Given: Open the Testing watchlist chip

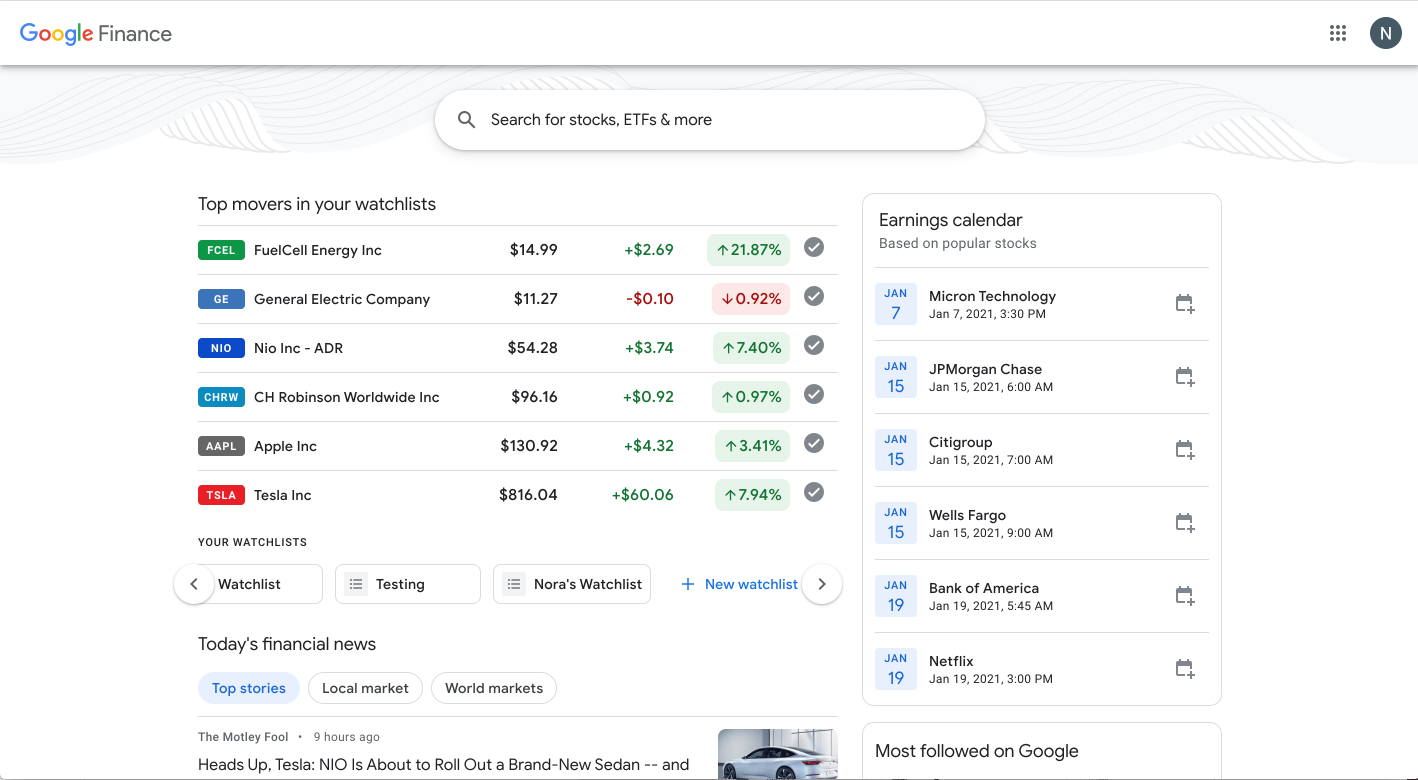Looking at the screenshot, I should pos(408,584).
